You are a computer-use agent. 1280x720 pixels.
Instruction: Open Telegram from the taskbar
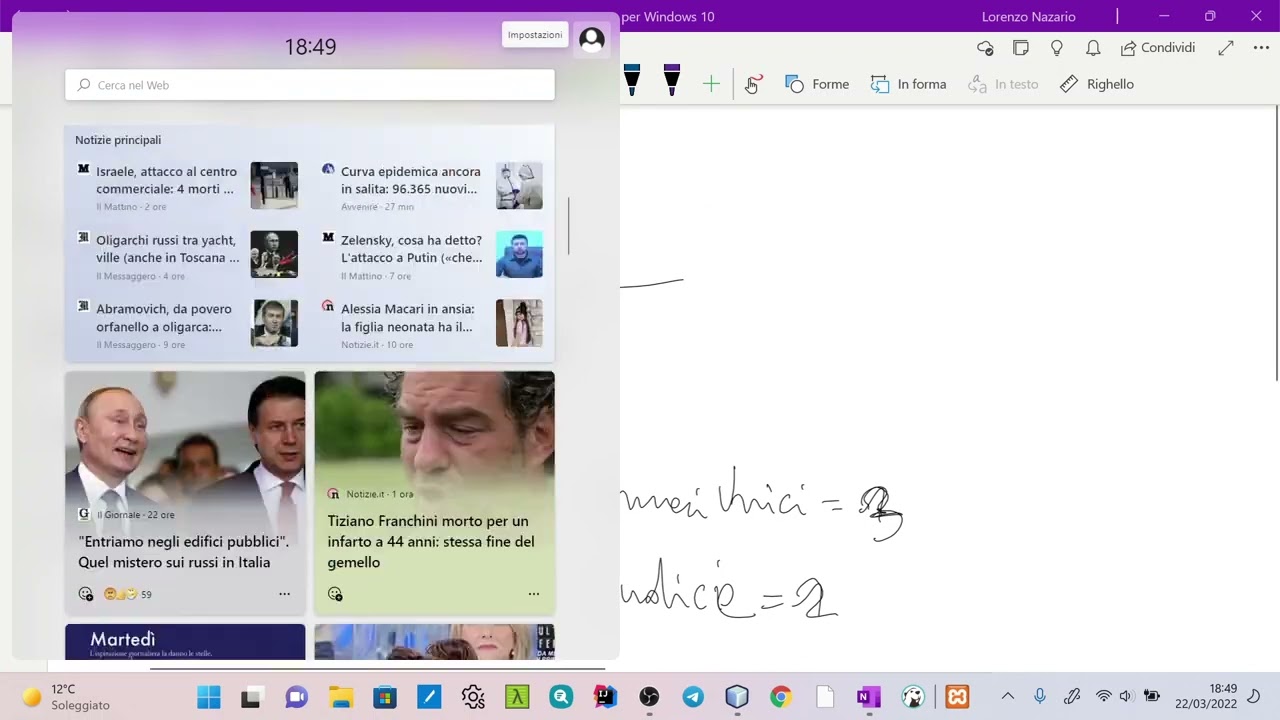[693, 697]
